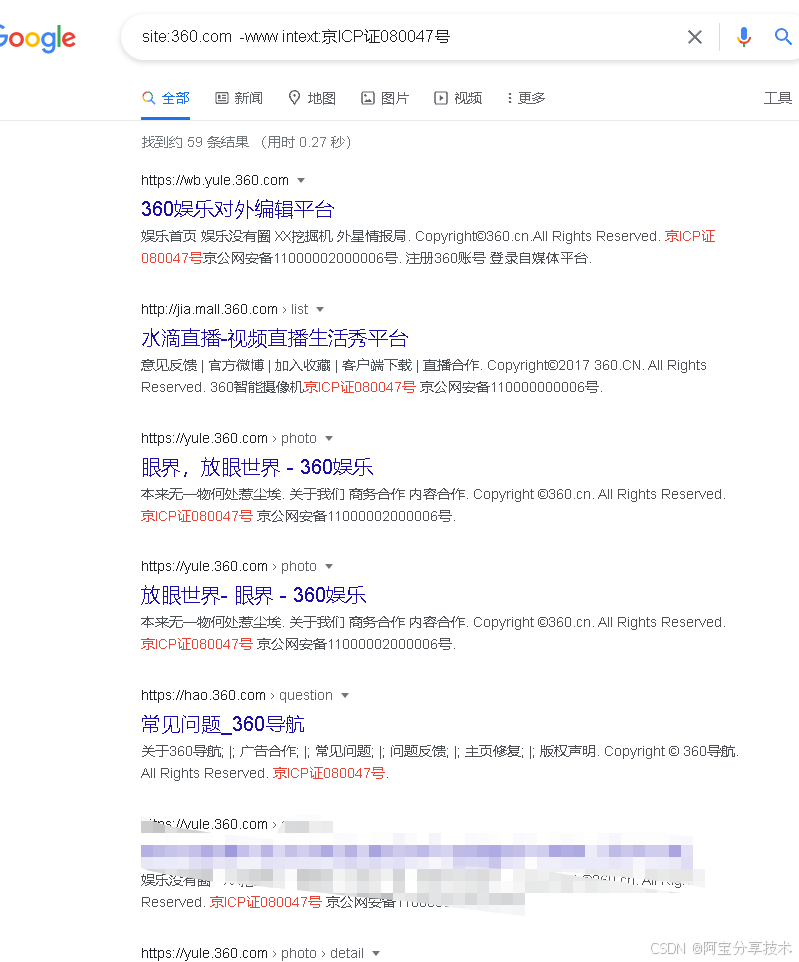Switch to the 视频 tab

click(458, 98)
